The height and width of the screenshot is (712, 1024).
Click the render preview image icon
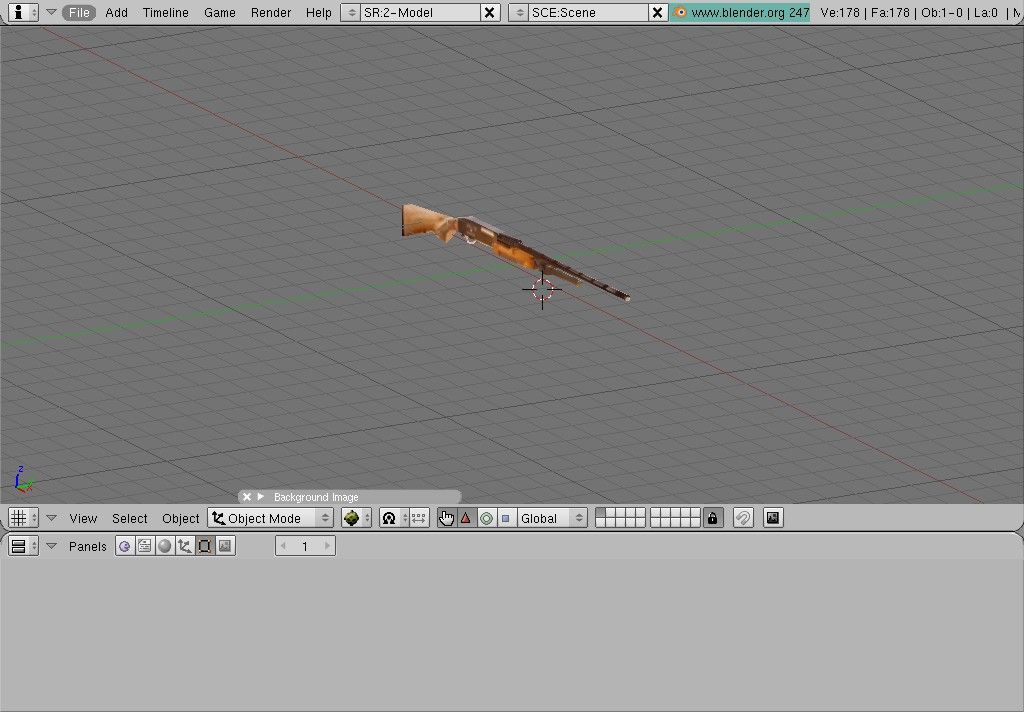(772, 518)
